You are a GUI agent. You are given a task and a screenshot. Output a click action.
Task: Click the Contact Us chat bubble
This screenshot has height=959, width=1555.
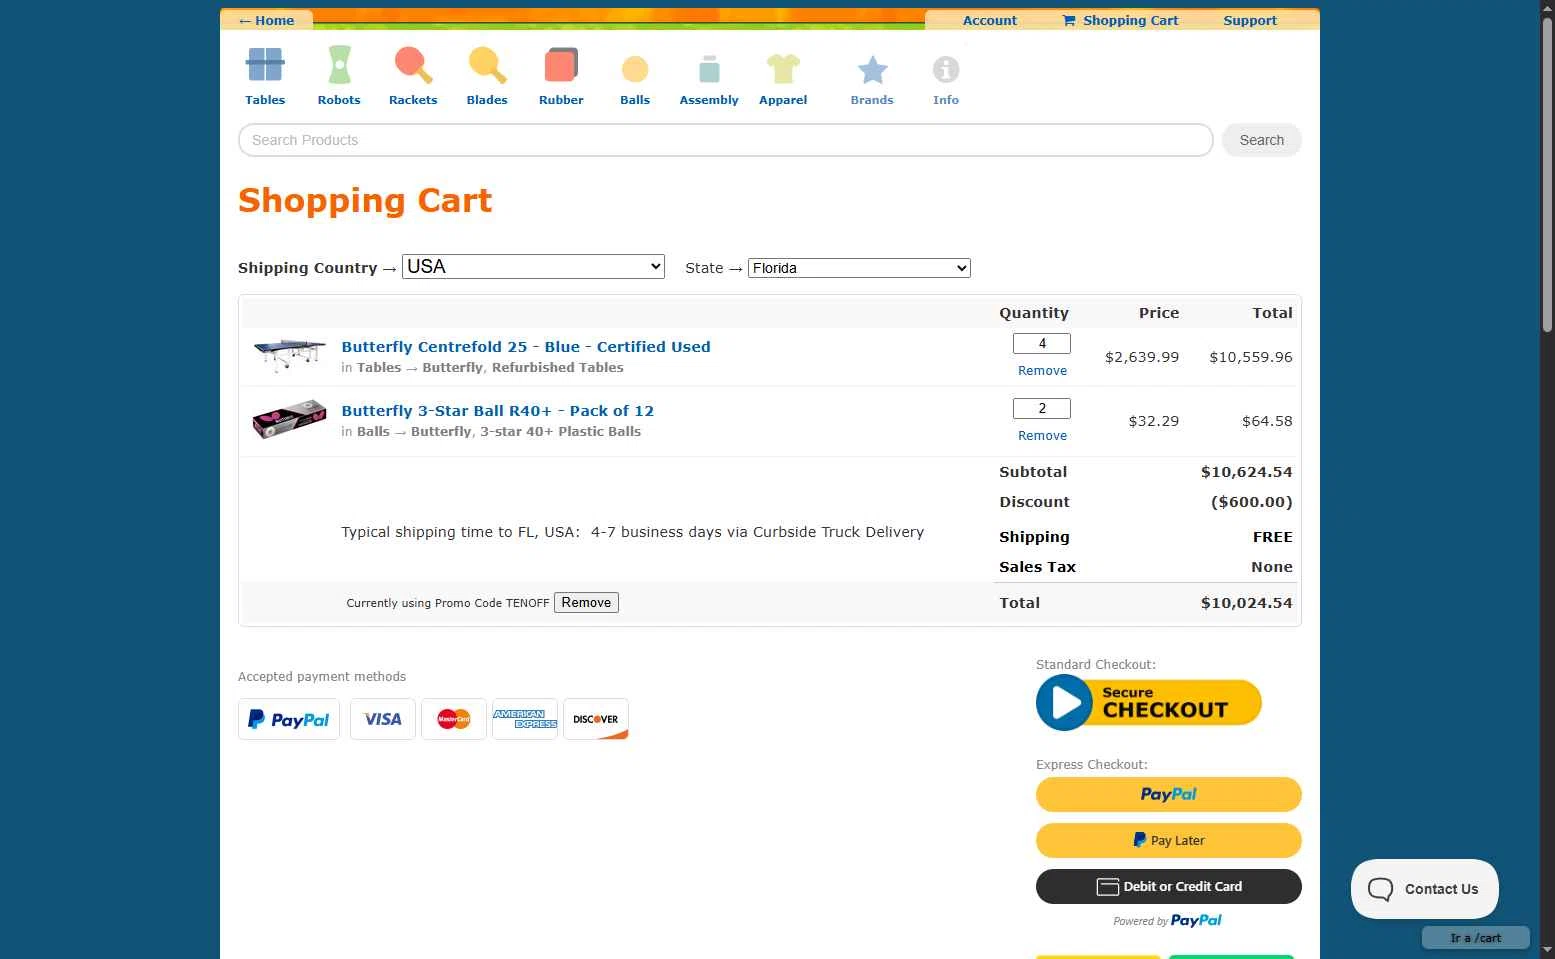(1424, 889)
